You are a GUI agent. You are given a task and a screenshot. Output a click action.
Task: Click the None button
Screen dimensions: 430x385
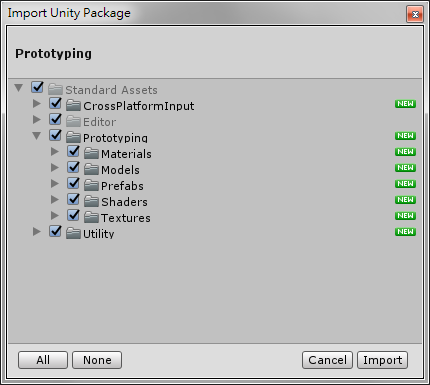pyautogui.click(x=97, y=360)
